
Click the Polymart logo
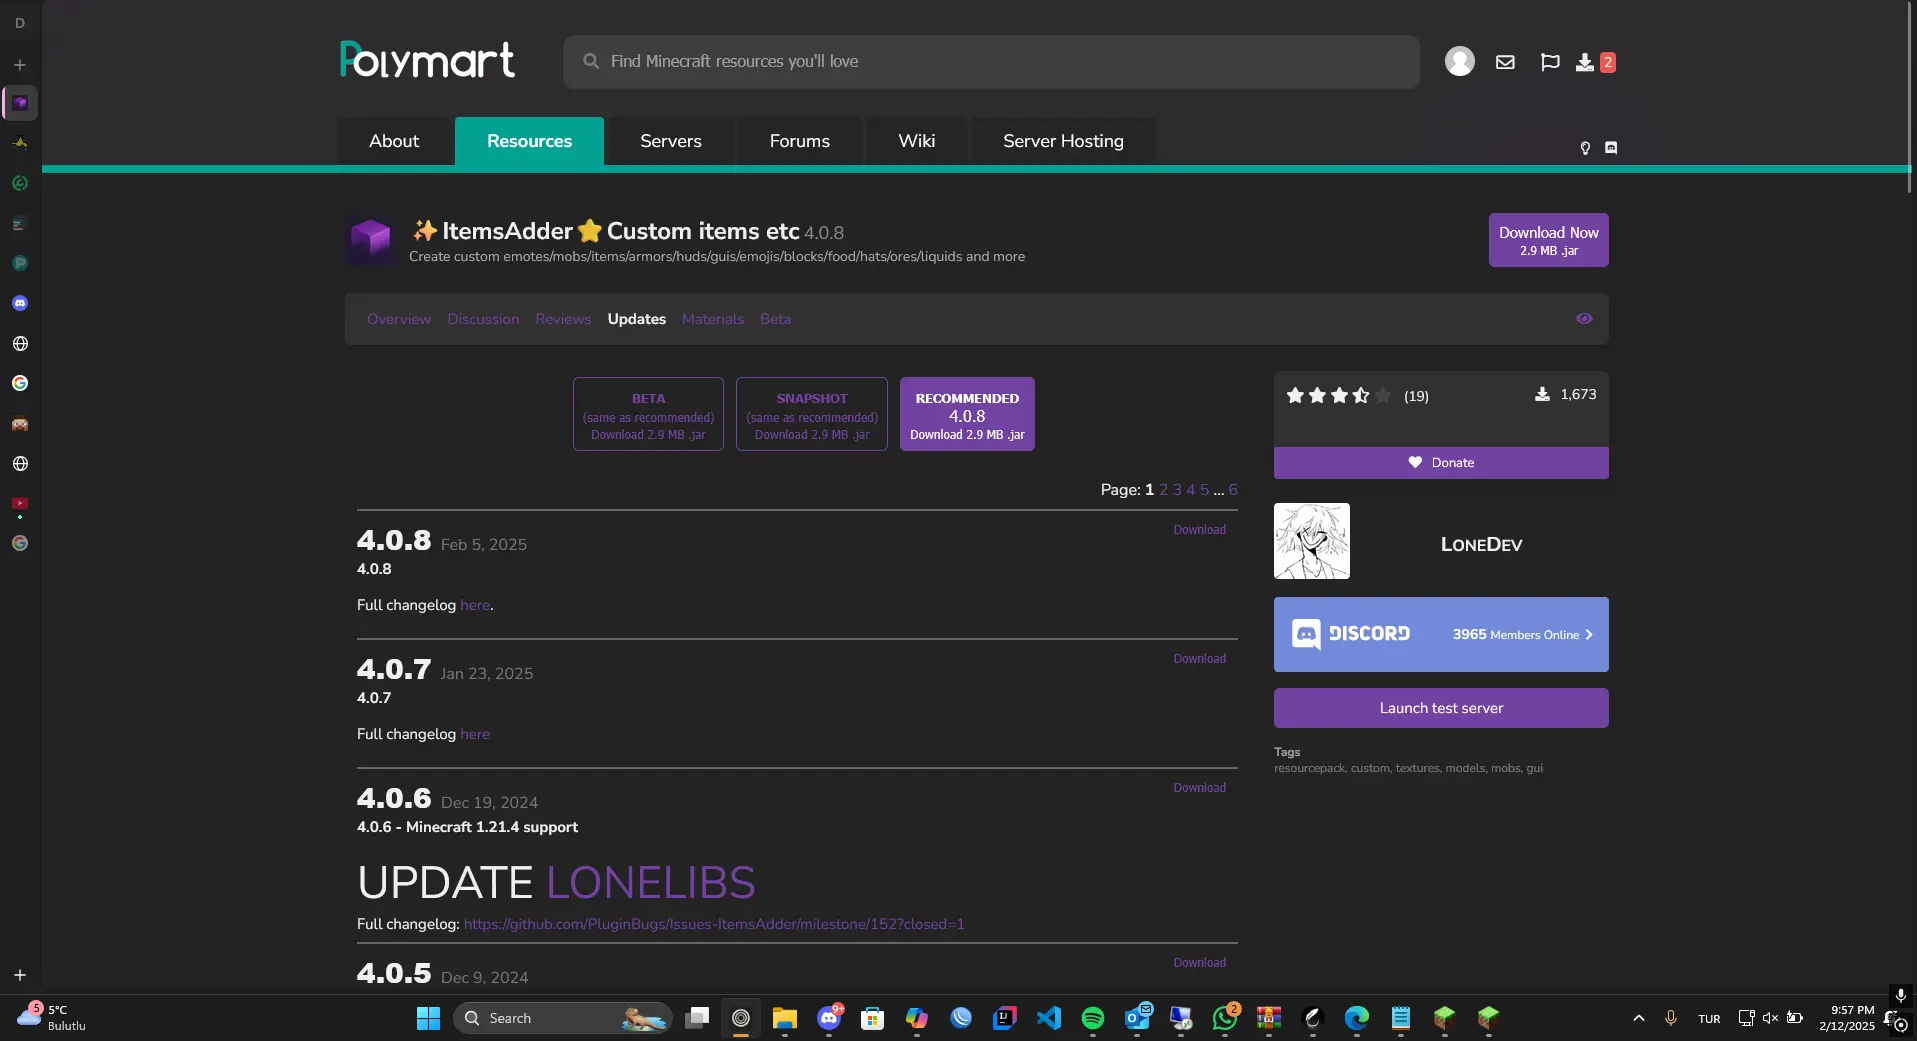[x=427, y=60]
